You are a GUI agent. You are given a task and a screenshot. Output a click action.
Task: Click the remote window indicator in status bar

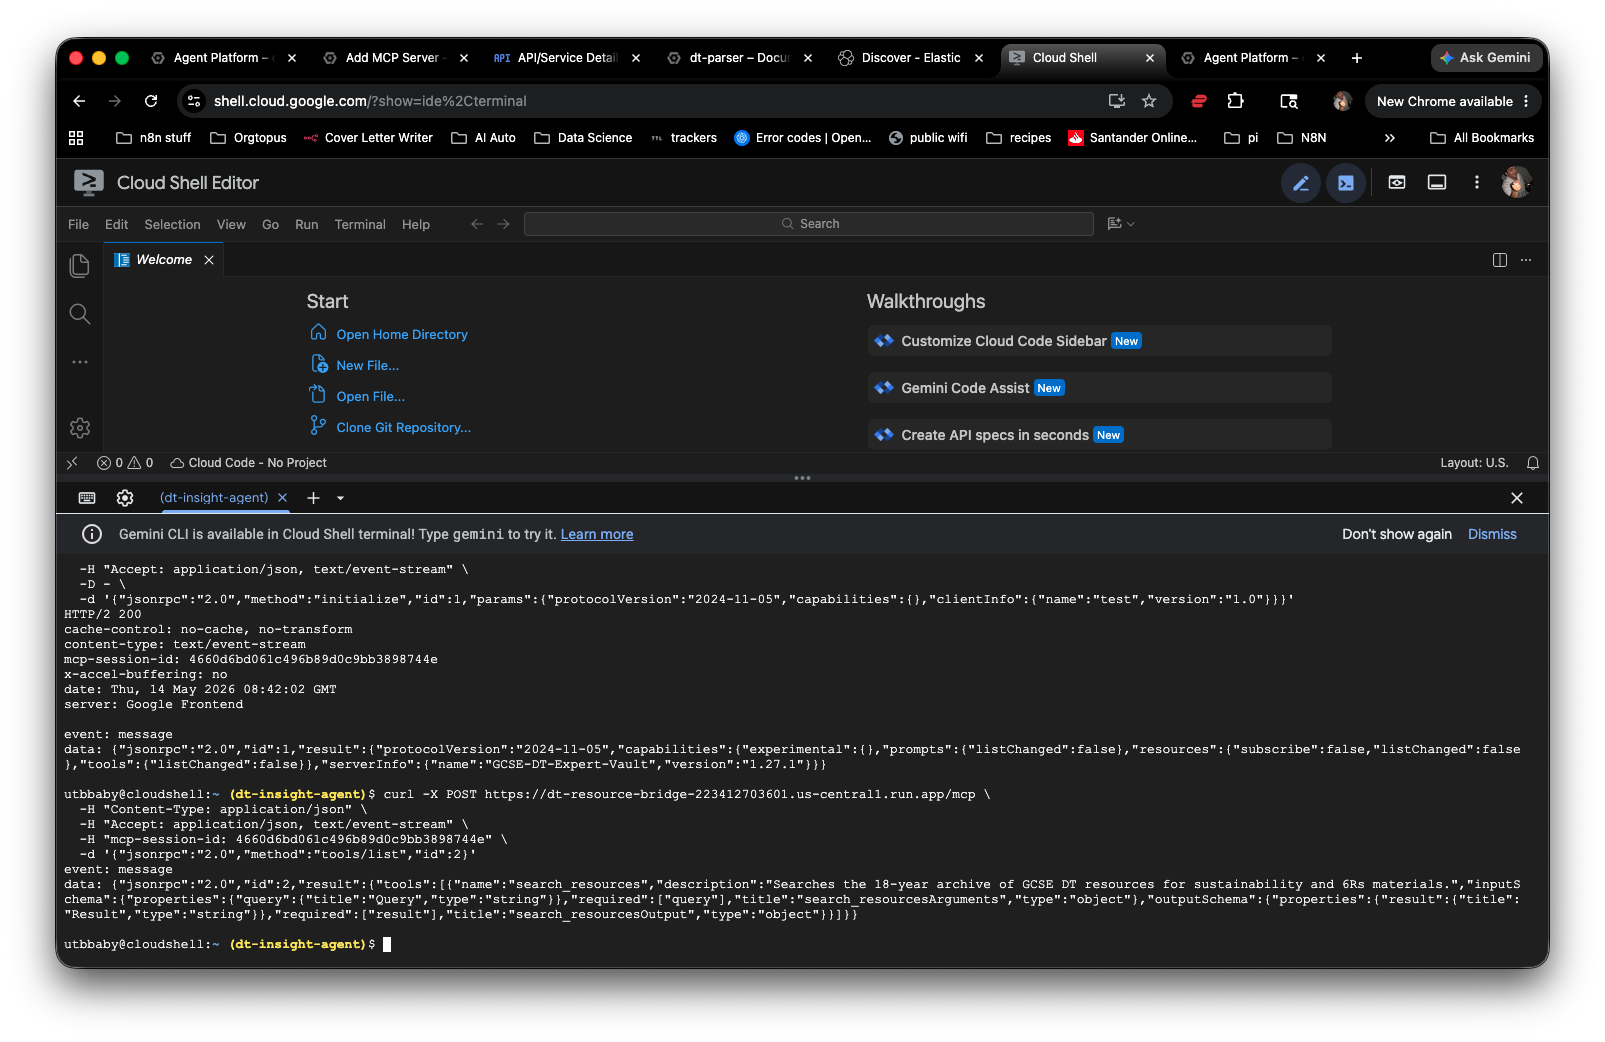72,463
